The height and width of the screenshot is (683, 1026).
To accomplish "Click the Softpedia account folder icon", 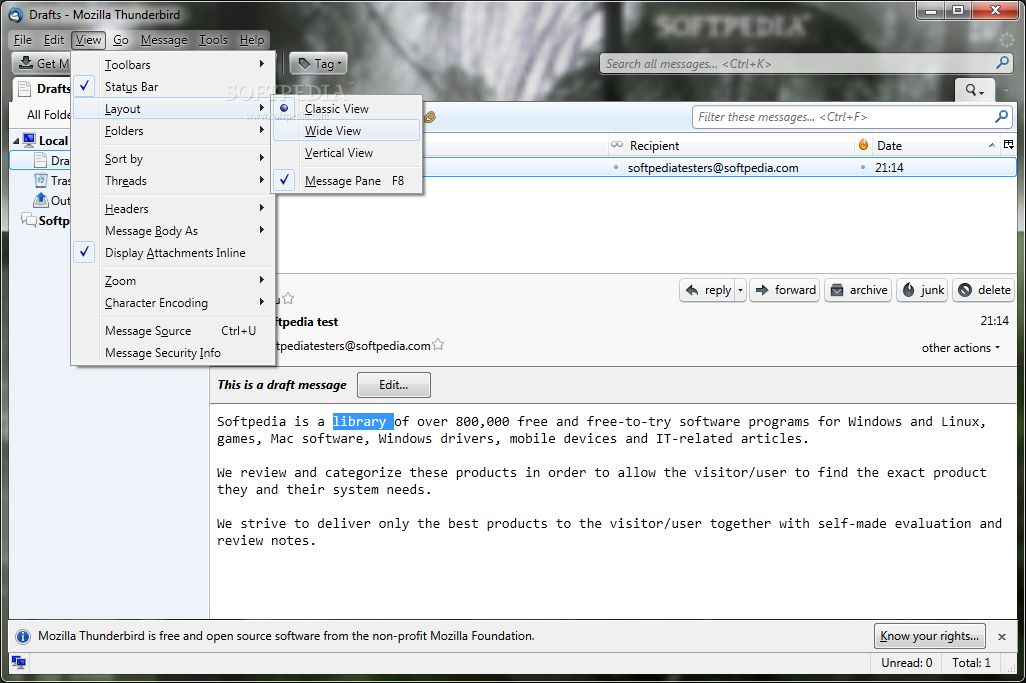I will click(x=28, y=220).
